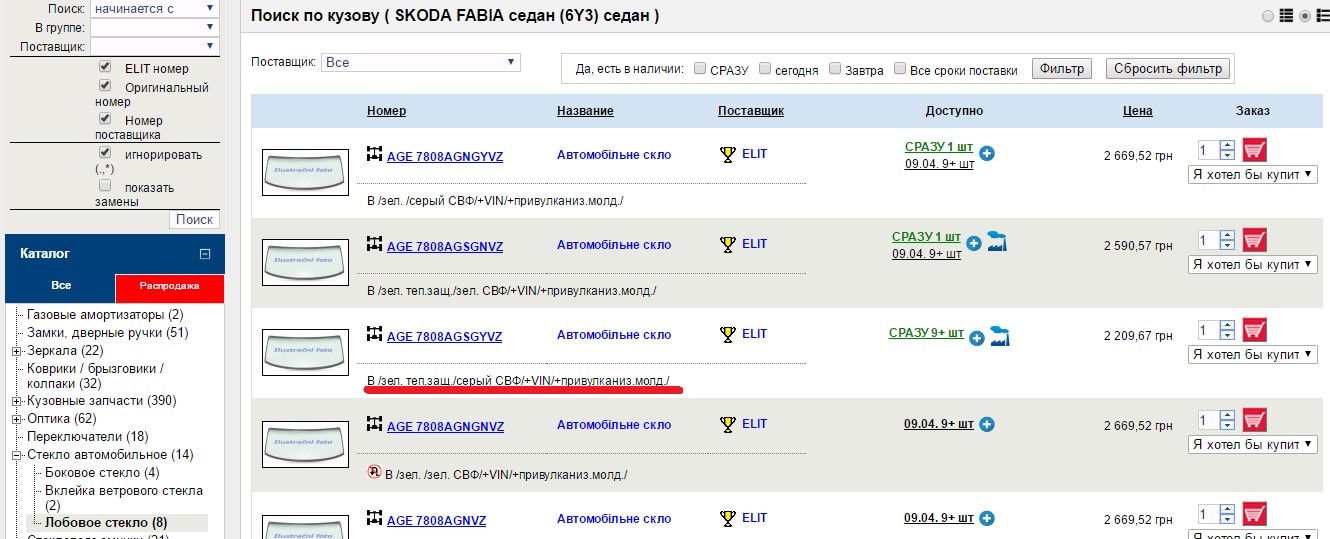
Task: Click the red cart icon for AGE 7808AGSGYVZ
Action: (x=1254, y=331)
